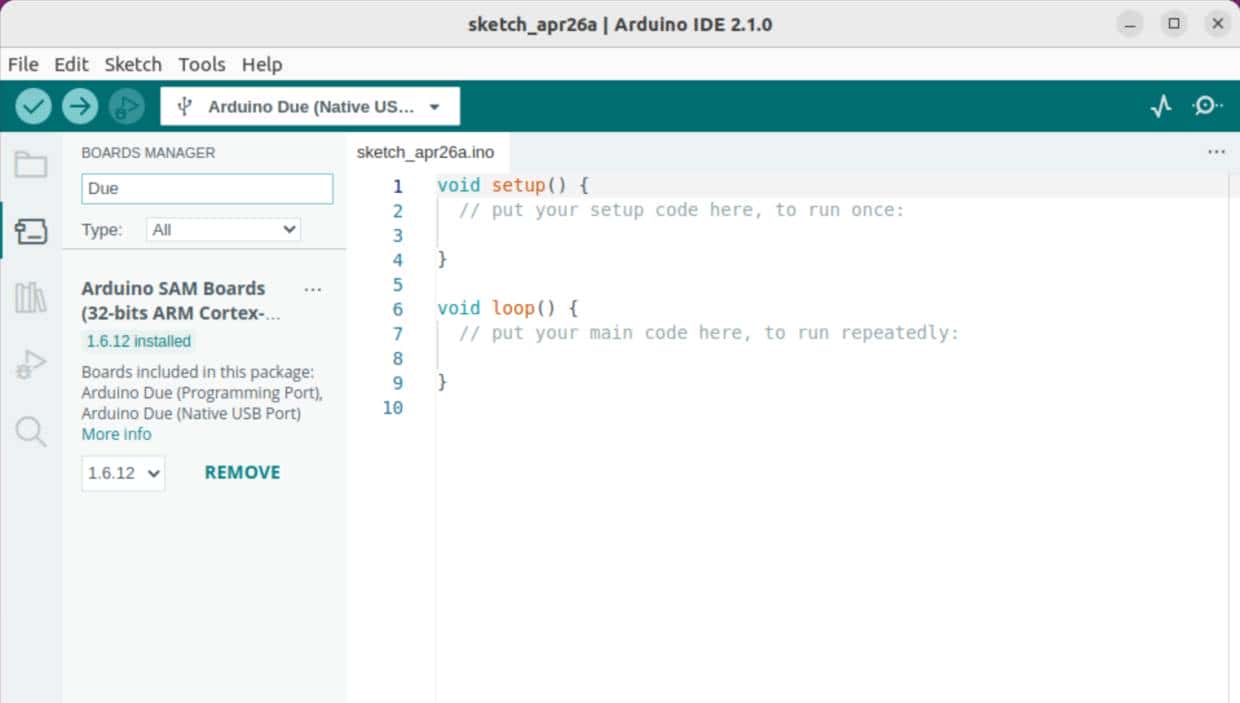
Task: Click the Arduino SAM Boards options ellipsis
Action: coord(313,289)
